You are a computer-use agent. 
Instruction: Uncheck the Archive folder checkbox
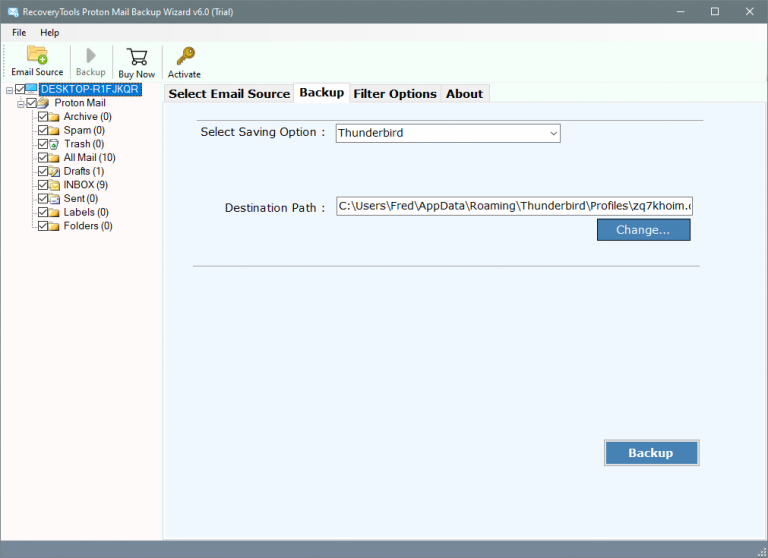[x=43, y=117]
